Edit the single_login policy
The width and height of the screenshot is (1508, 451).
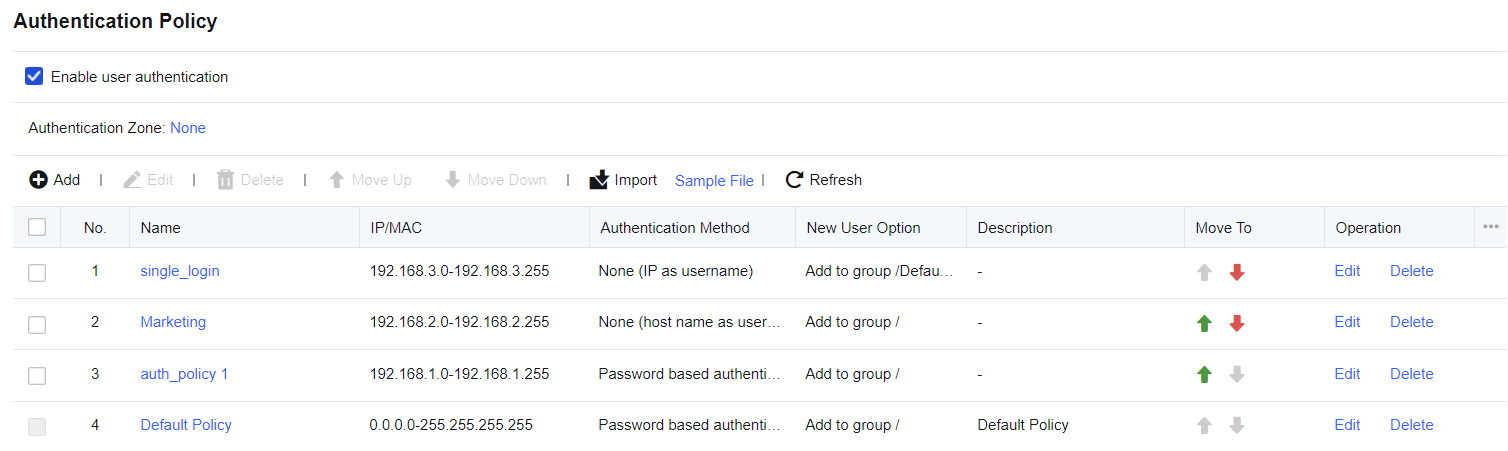click(1347, 271)
